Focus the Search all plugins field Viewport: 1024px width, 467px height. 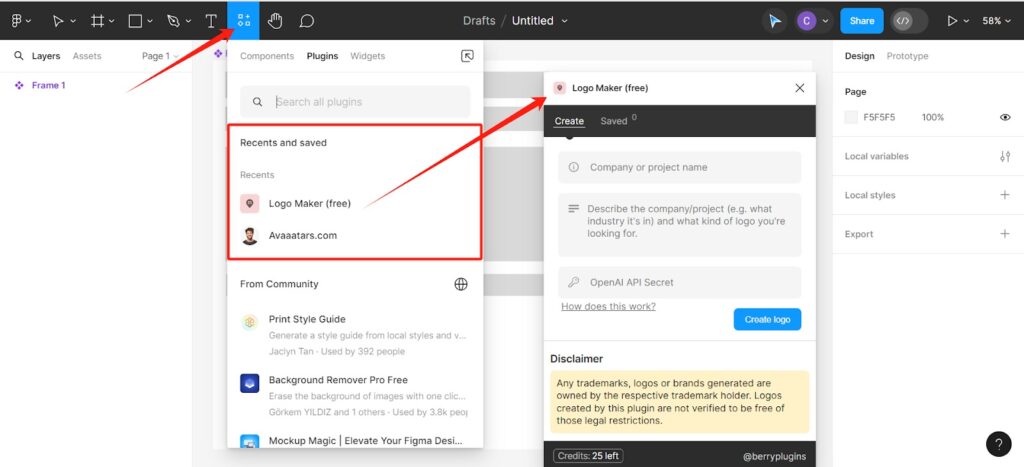[x=355, y=102]
